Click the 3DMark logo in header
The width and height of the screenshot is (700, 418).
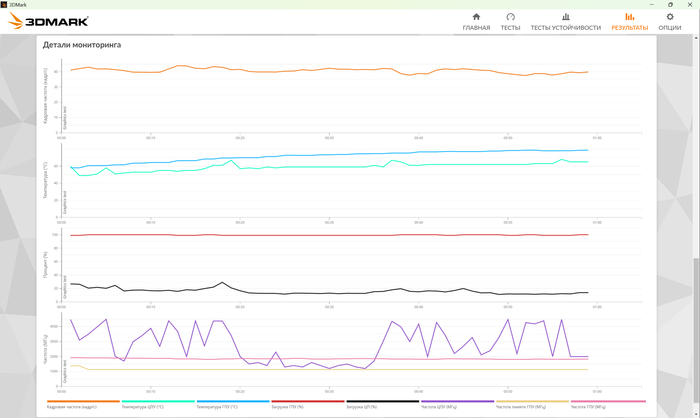tap(48, 21)
